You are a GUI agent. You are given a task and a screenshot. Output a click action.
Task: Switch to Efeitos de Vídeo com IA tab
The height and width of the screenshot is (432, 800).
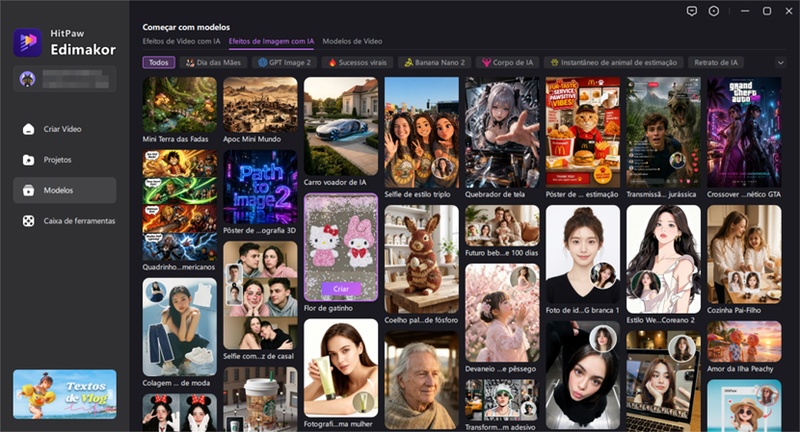click(182, 41)
